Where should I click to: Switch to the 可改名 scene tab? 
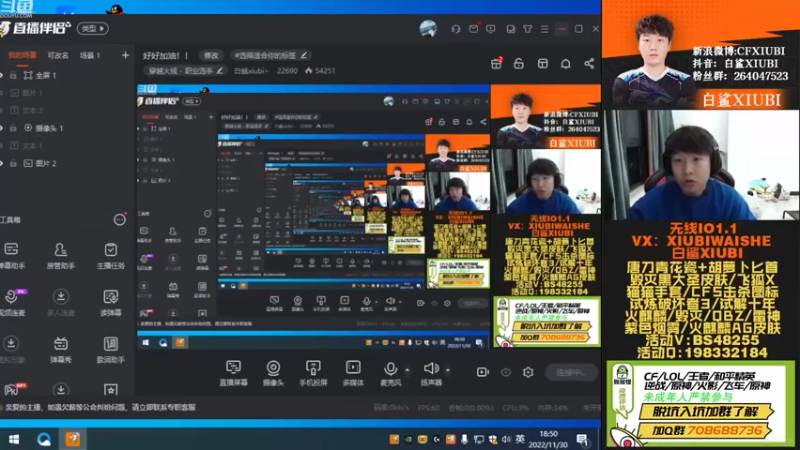click(x=58, y=55)
